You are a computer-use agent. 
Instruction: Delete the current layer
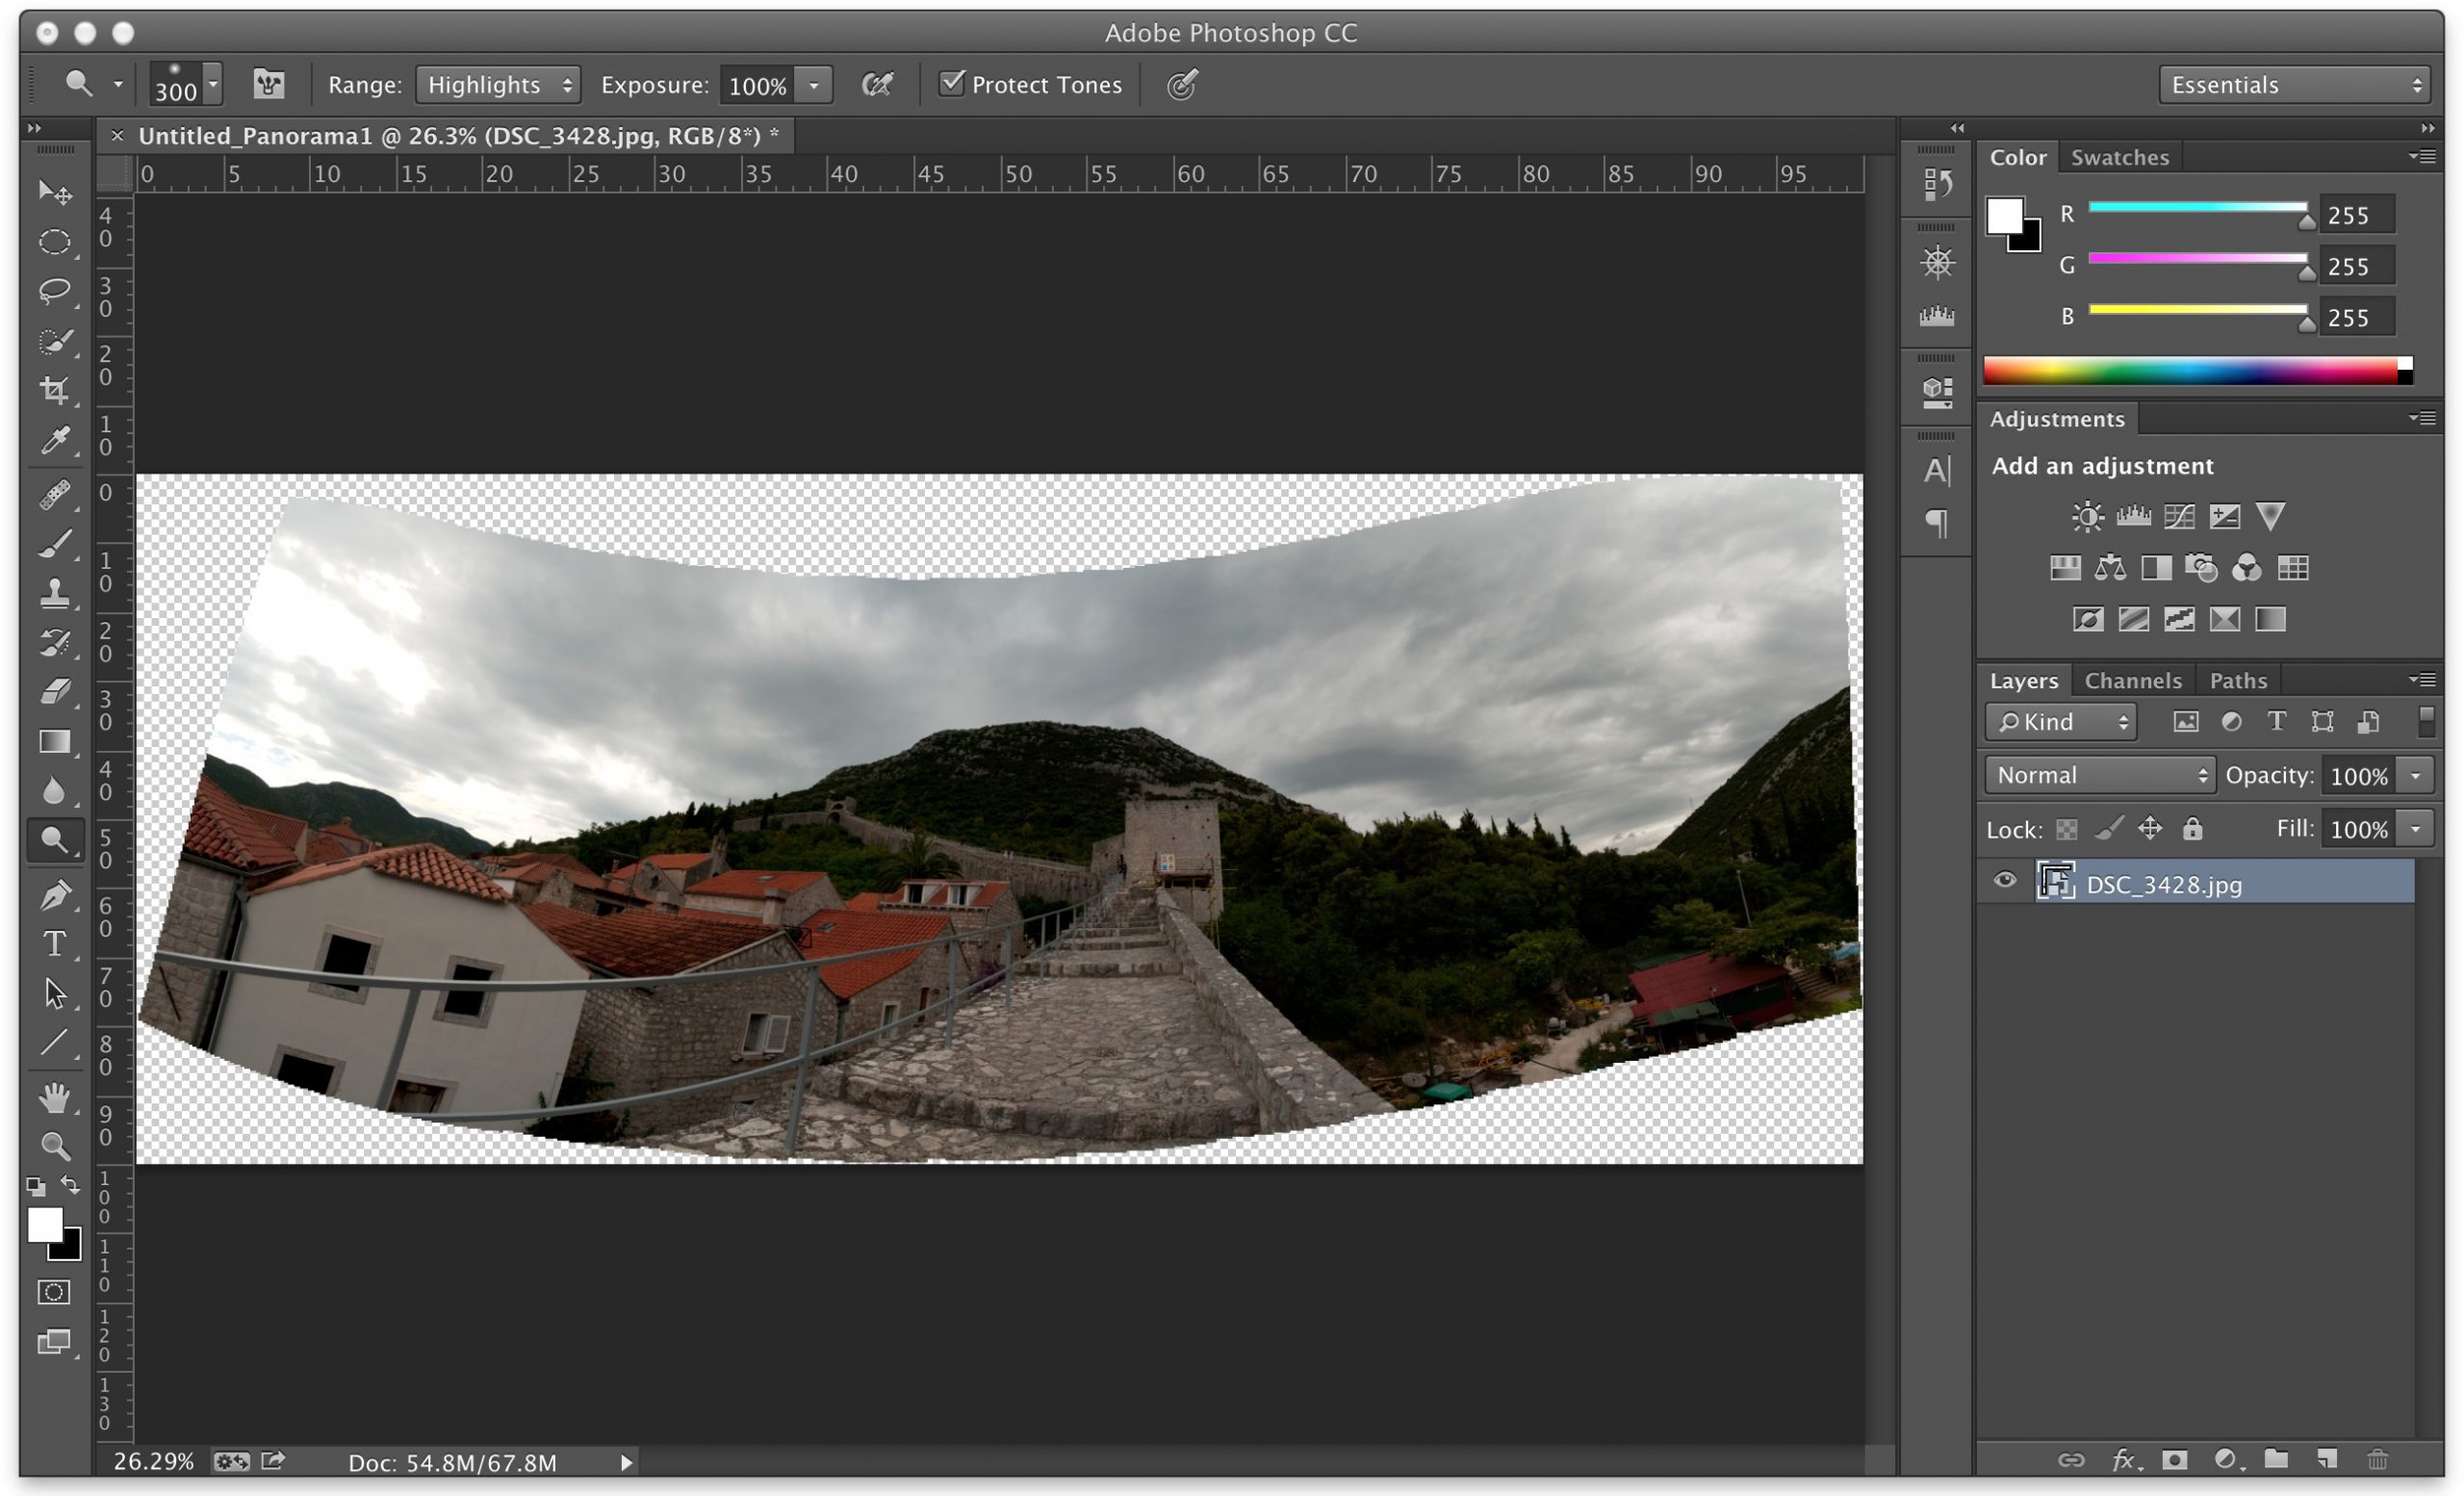tap(2378, 1459)
